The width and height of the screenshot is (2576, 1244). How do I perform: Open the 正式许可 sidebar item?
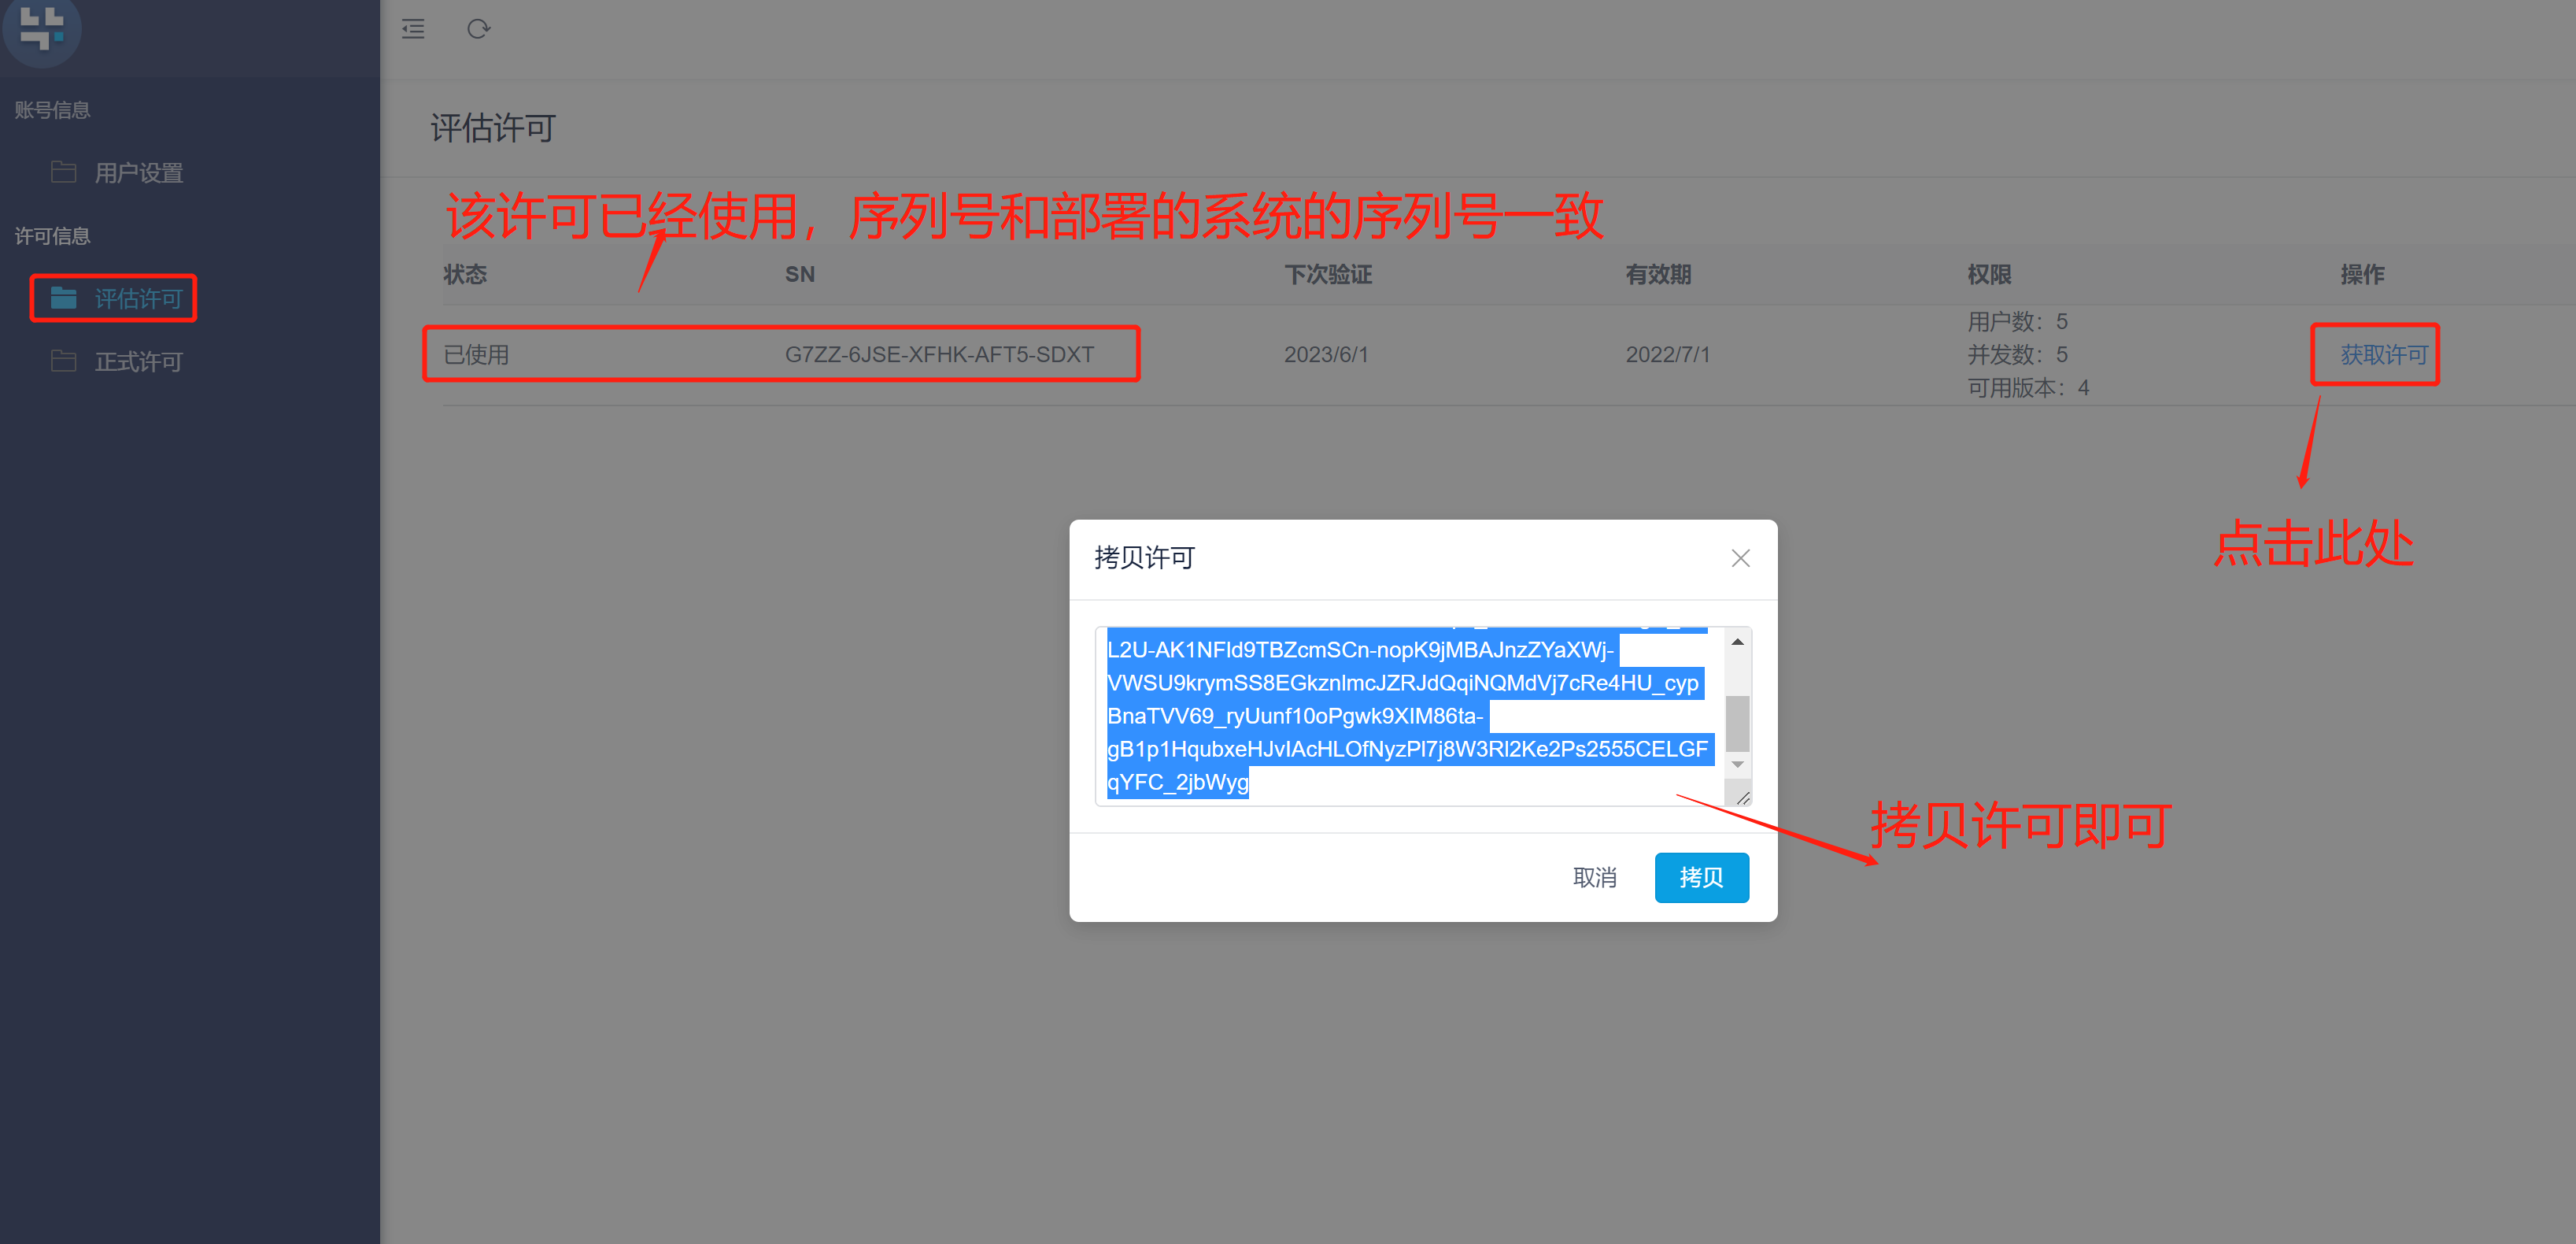[x=138, y=362]
